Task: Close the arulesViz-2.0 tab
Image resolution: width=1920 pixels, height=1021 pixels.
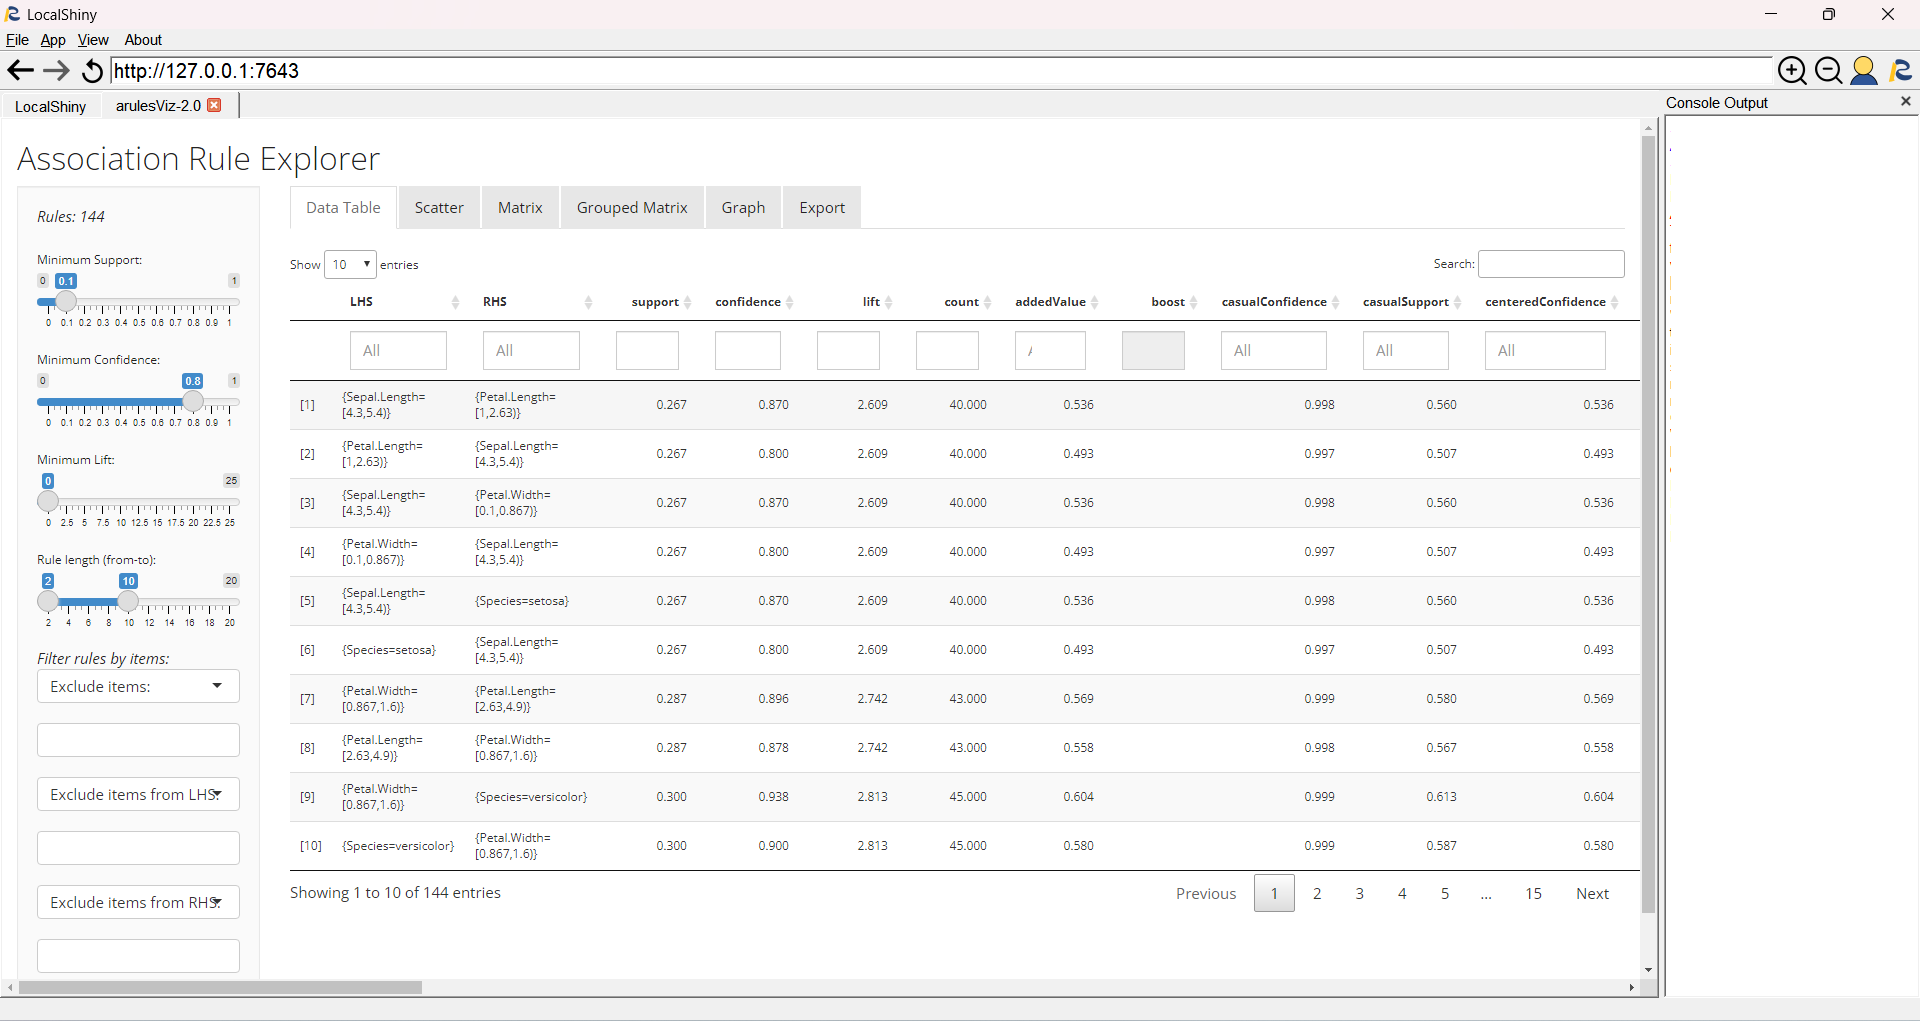Action: tap(214, 105)
